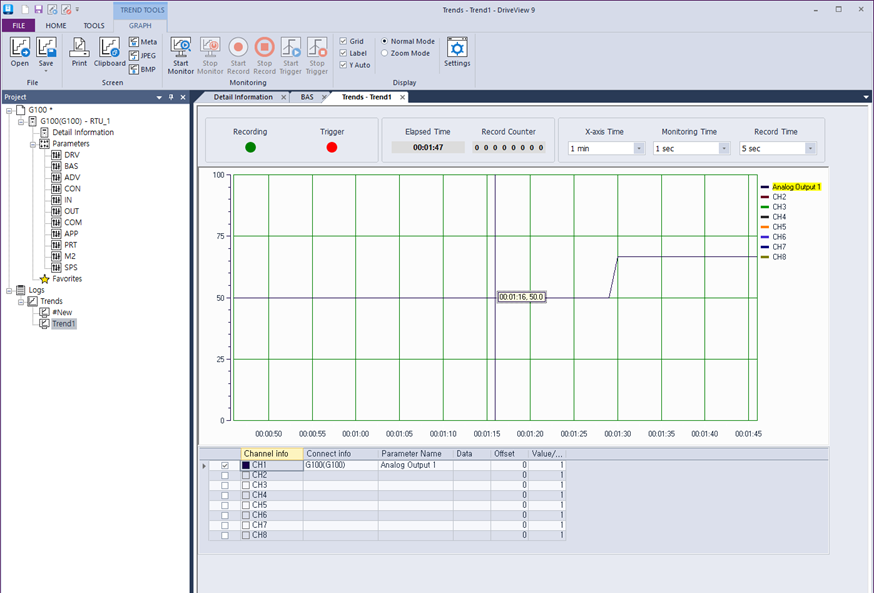
Task: Copy graph to Clipboard
Action: tap(109, 52)
